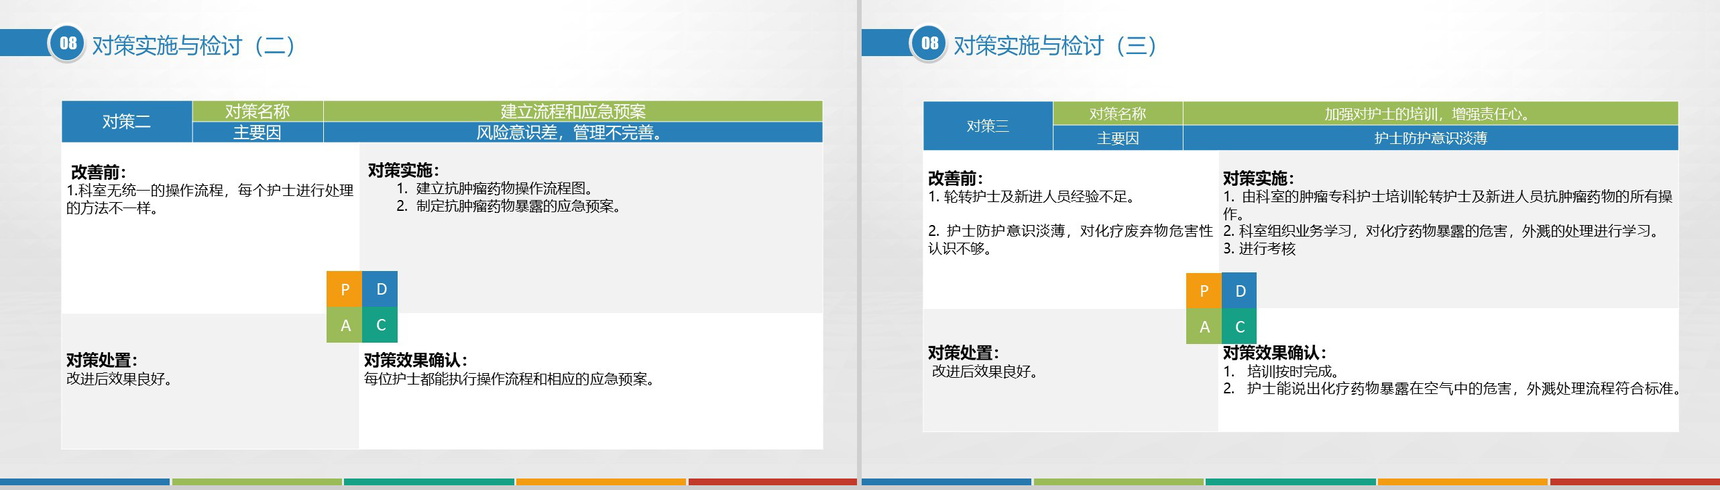Select the line 由科室的肿瘤专科护士培训轮转护士
The width and height of the screenshot is (1720, 490).
(x=1448, y=197)
